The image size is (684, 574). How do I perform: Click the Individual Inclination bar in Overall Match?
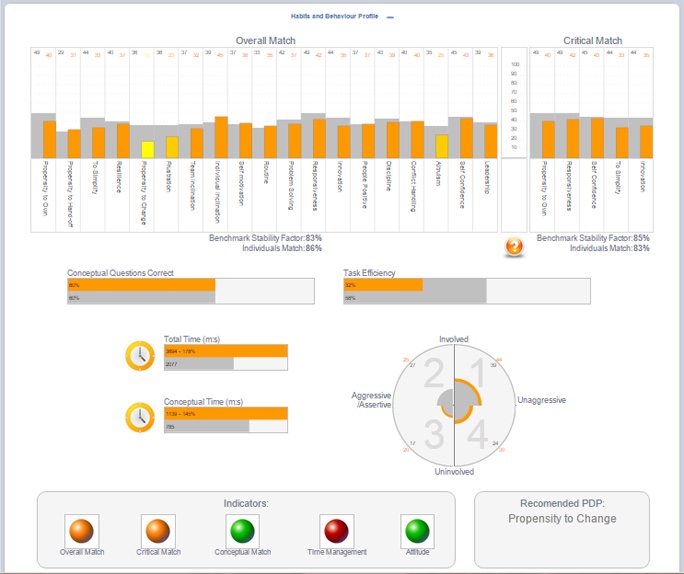click(x=221, y=137)
